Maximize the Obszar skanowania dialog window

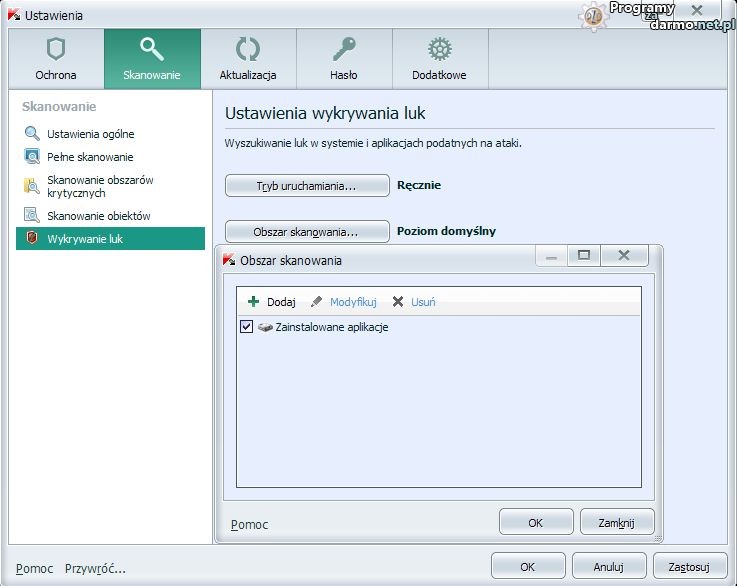(584, 256)
